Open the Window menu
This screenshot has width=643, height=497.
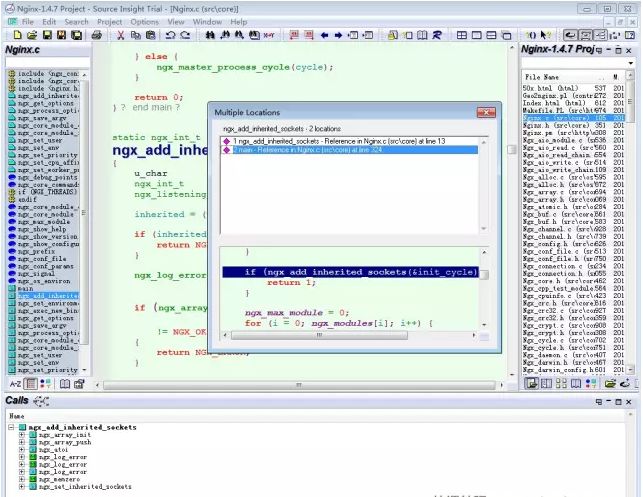(207, 22)
